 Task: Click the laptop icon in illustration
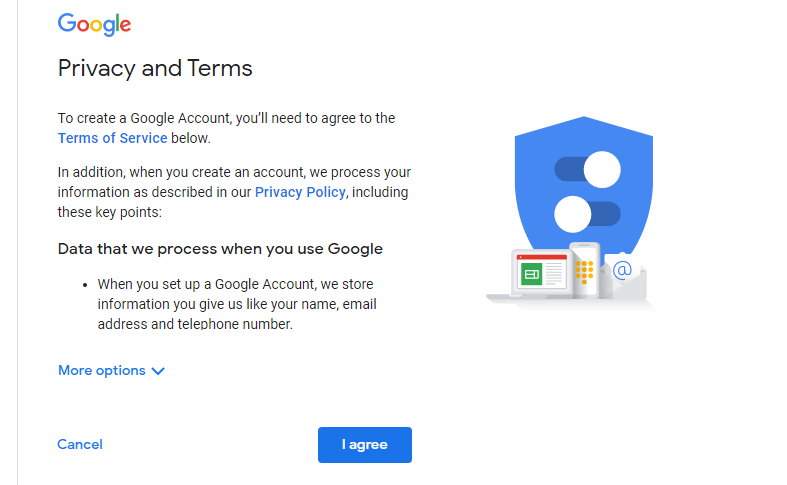532,275
